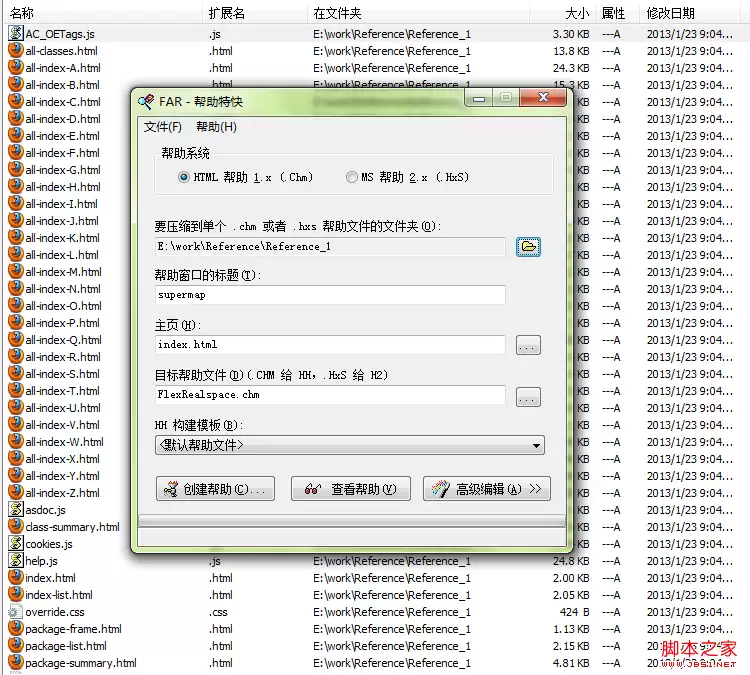Click the home page field 'index.html'
The image size is (750, 675).
pos(330,344)
